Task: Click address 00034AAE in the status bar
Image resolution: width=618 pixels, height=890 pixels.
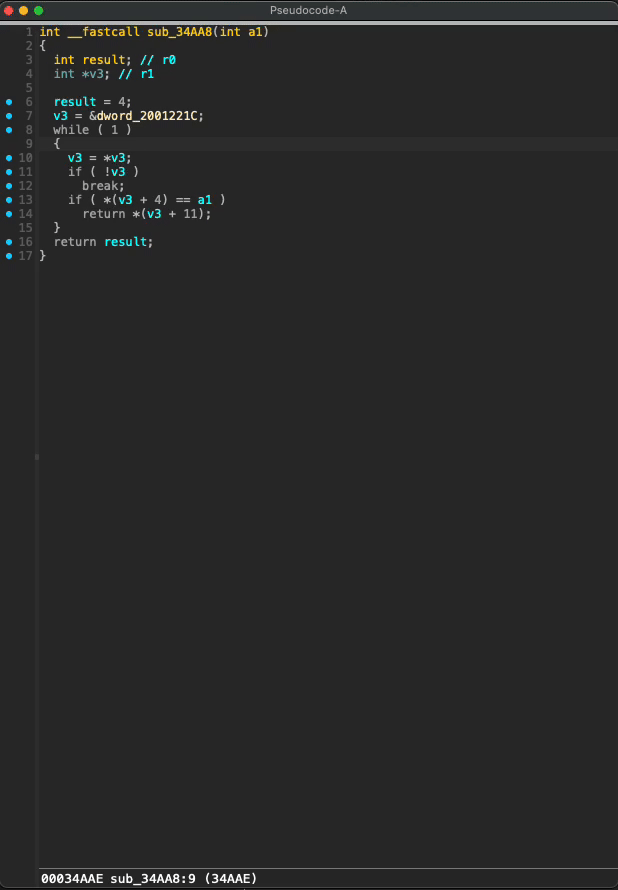Action: pos(72,879)
